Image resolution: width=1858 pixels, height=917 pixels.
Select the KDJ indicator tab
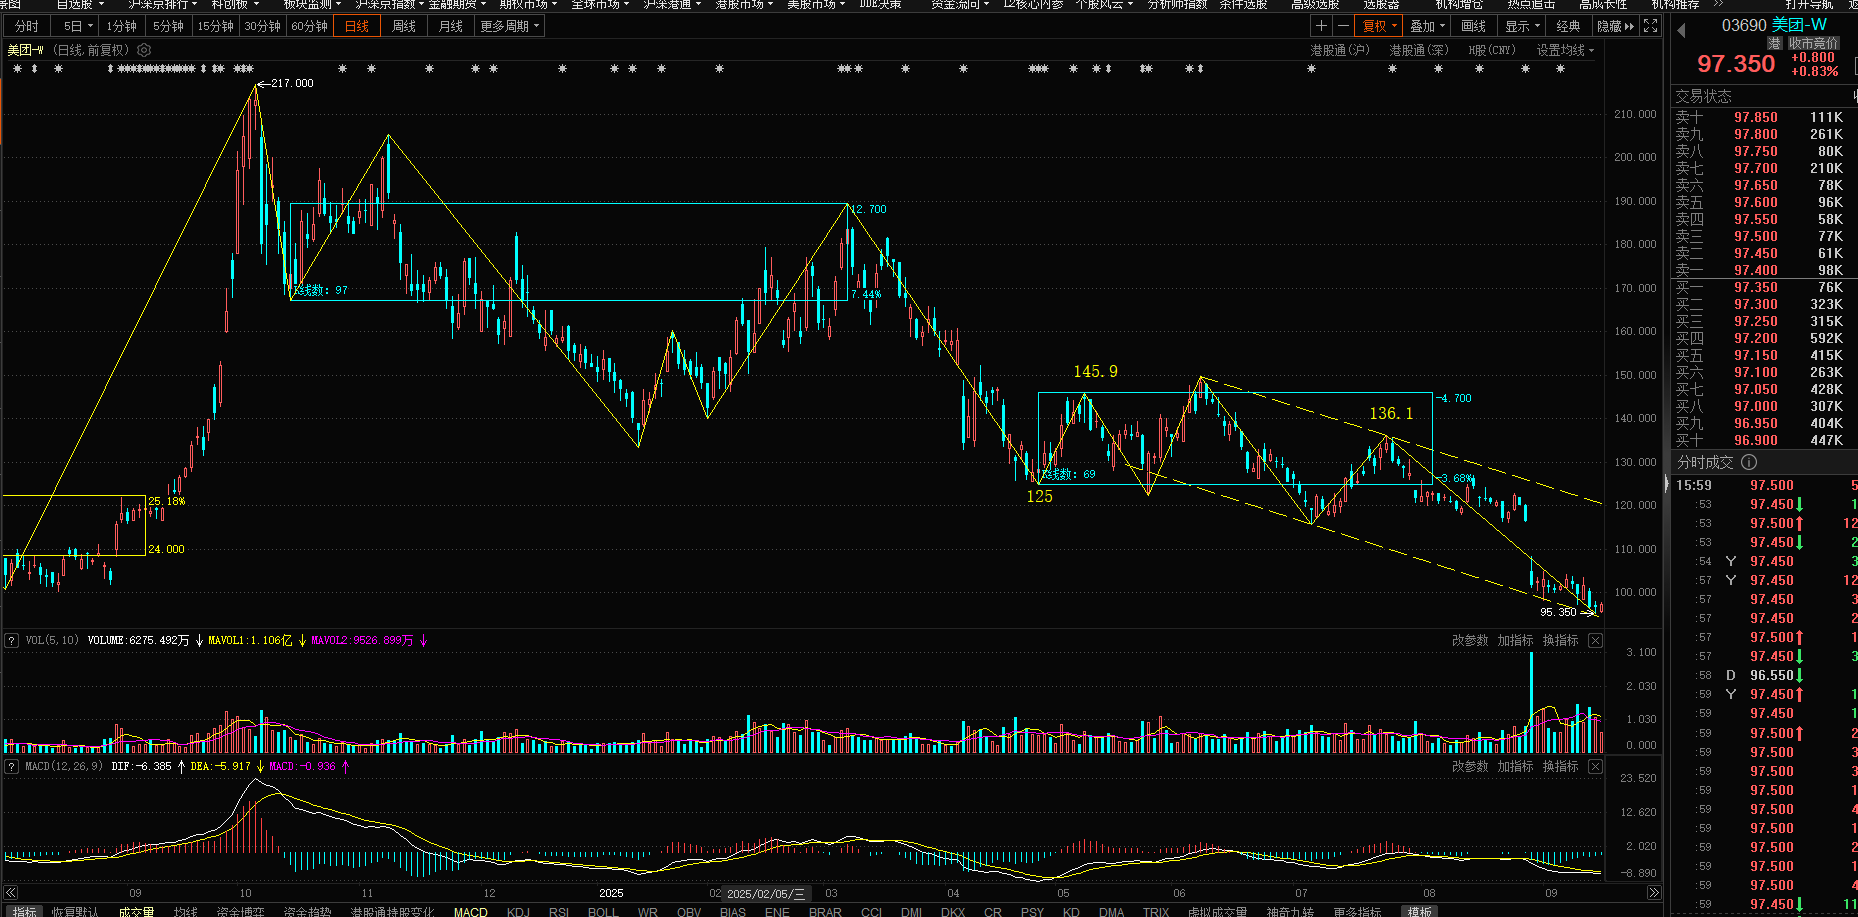tap(518, 911)
